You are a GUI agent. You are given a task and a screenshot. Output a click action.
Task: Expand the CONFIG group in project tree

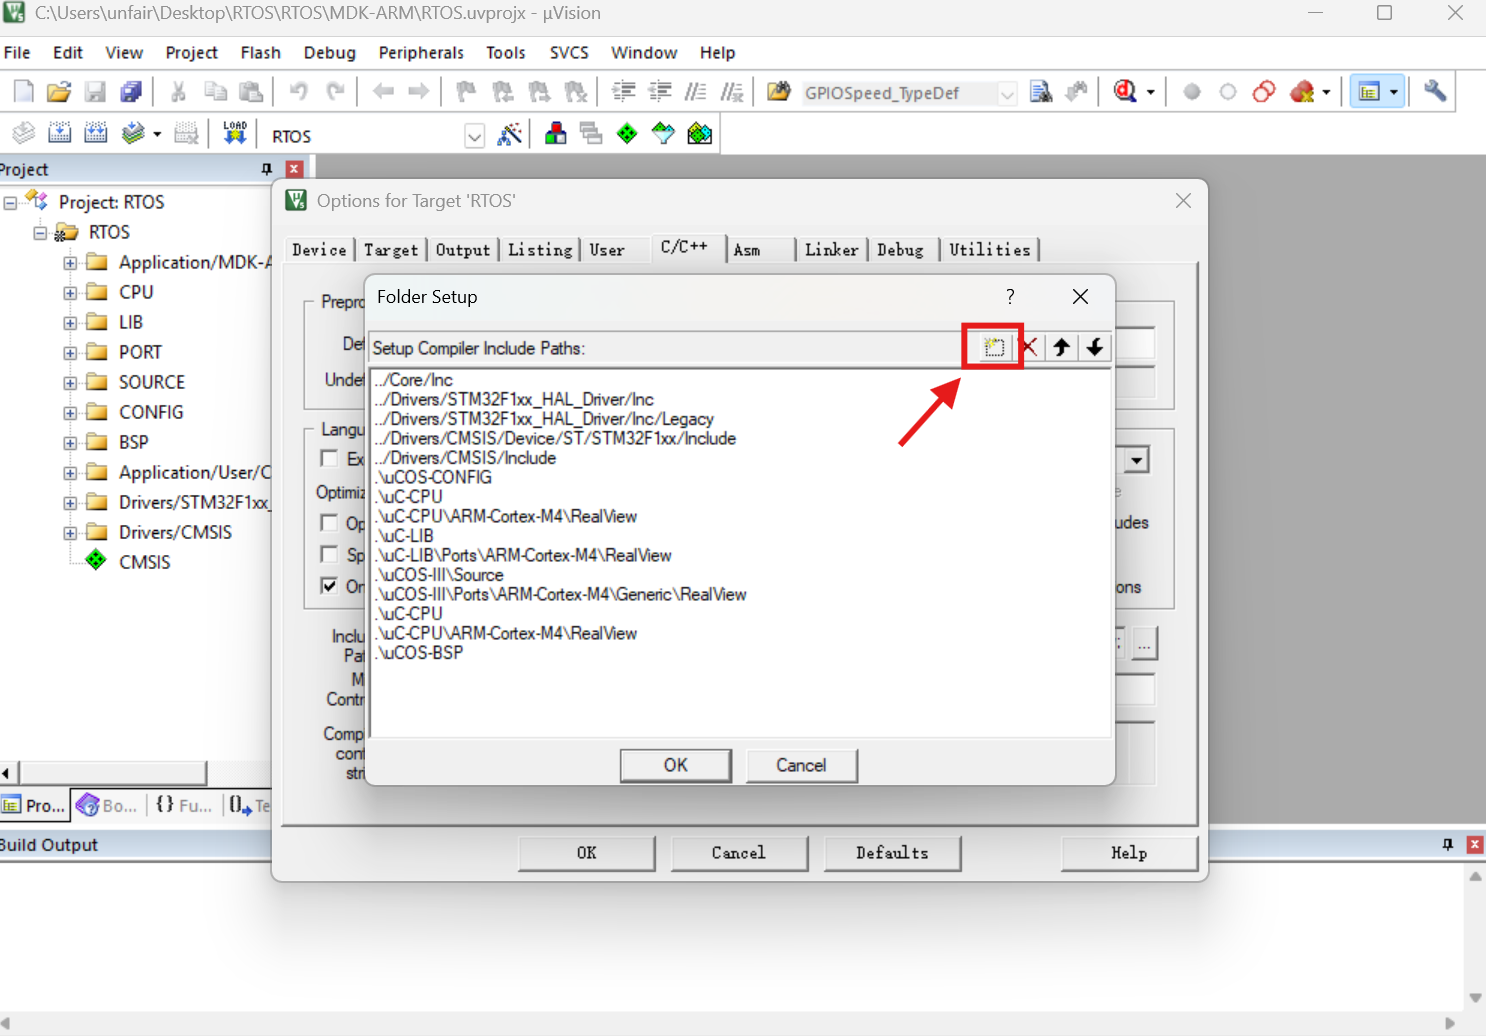70,413
